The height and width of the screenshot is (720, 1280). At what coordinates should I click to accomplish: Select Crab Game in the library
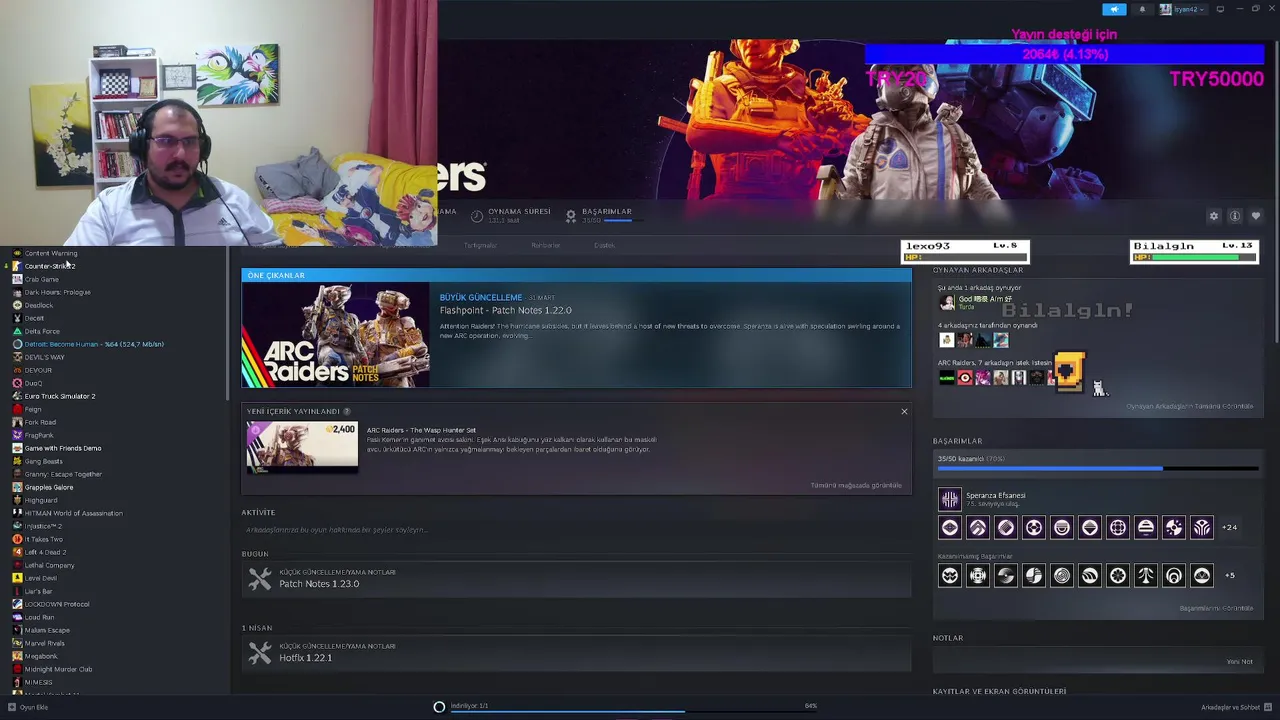[x=41, y=279]
